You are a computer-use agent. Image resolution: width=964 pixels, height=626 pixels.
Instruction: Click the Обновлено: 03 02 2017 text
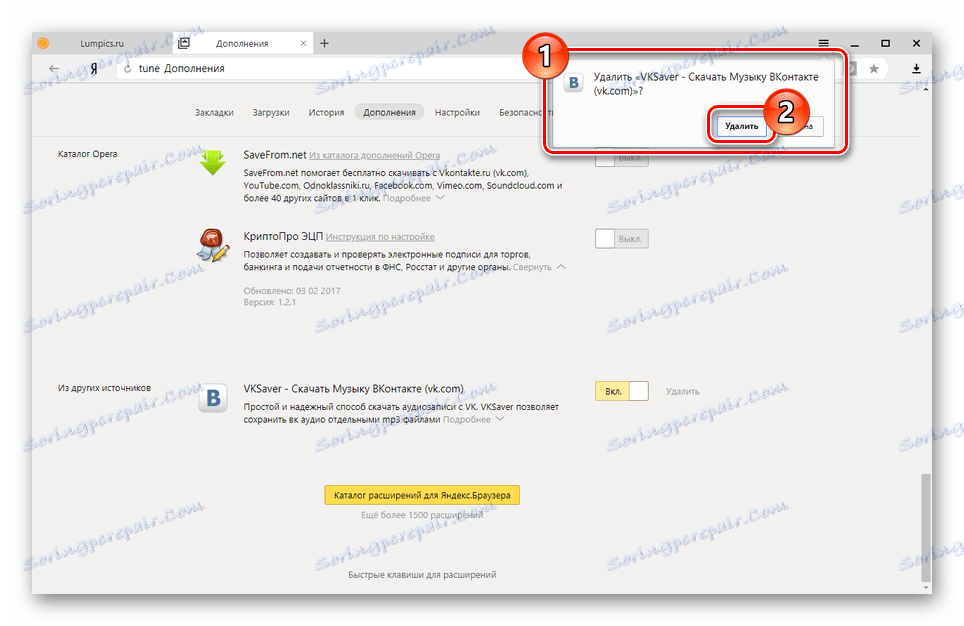click(x=292, y=291)
